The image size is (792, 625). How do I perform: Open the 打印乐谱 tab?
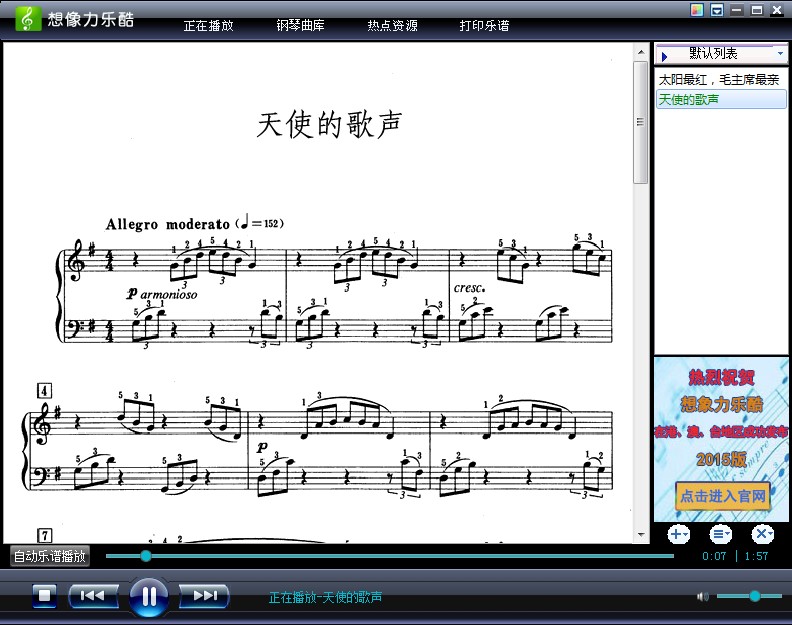(x=484, y=25)
